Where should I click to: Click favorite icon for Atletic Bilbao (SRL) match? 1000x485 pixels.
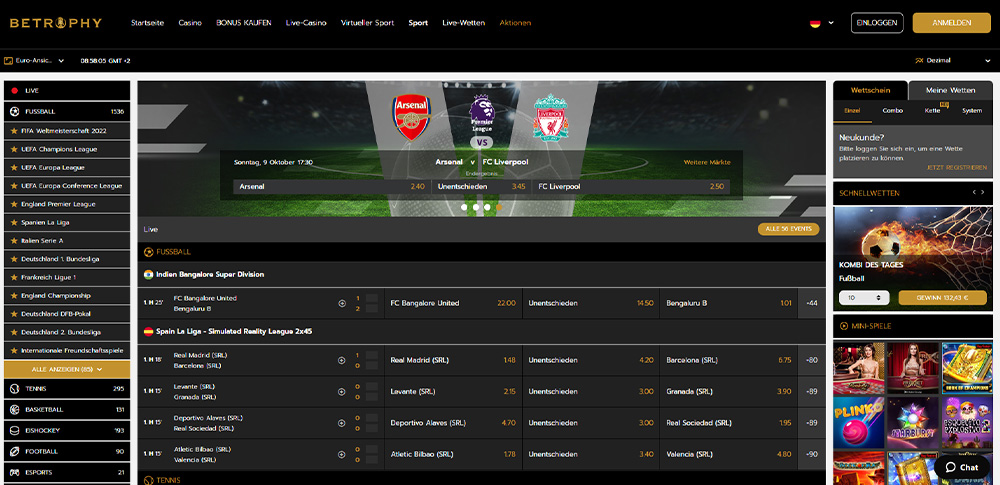(x=342, y=454)
